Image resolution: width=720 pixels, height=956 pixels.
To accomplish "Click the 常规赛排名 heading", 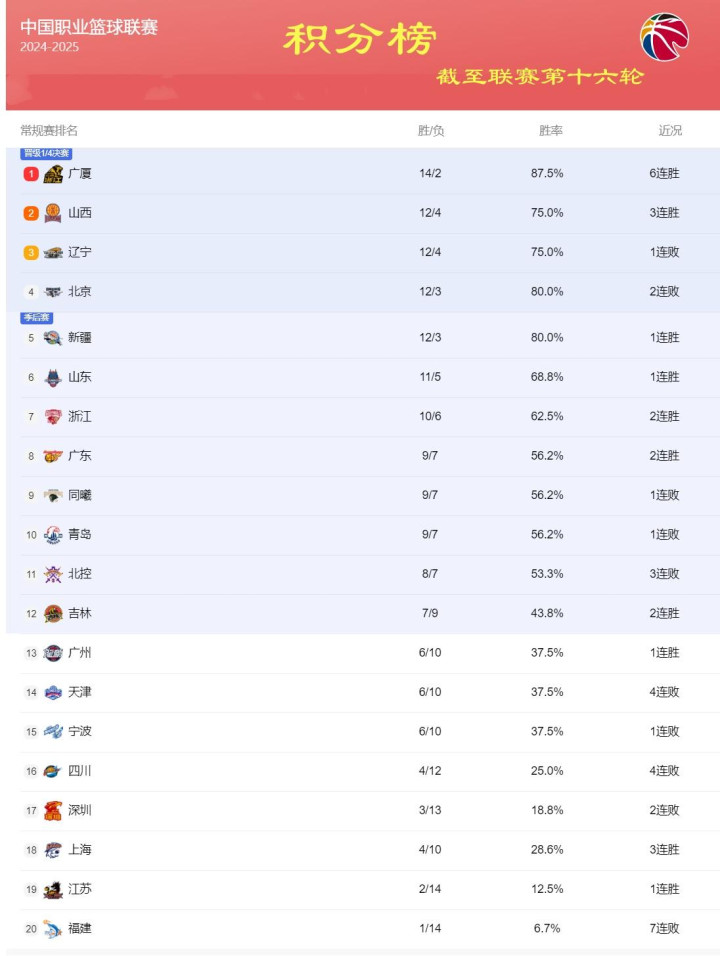I will tap(49, 130).
